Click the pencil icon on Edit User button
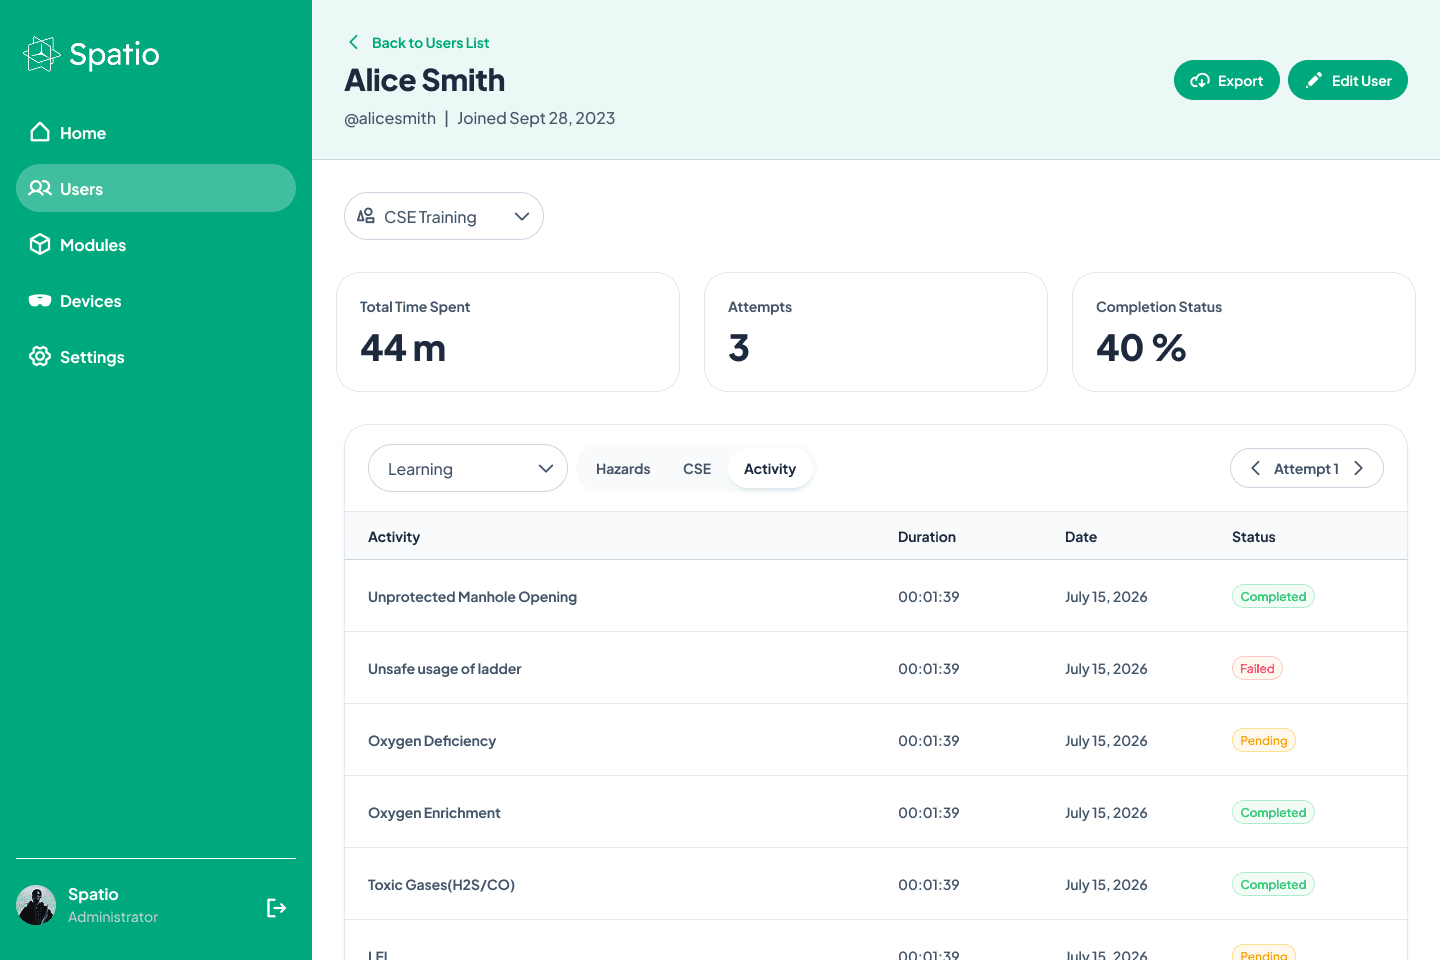This screenshot has height=960, width=1440. [1315, 80]
